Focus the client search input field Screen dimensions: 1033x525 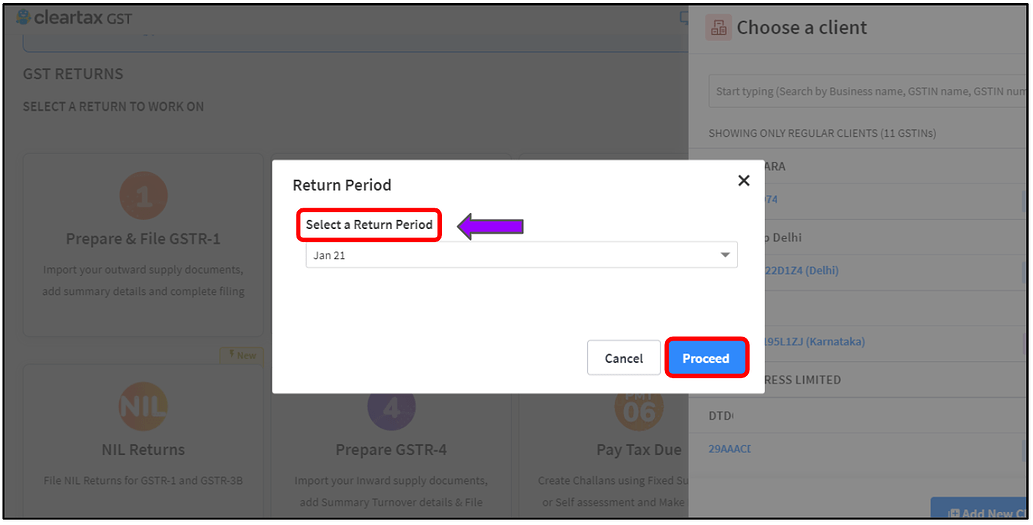[x=867, y=92]
